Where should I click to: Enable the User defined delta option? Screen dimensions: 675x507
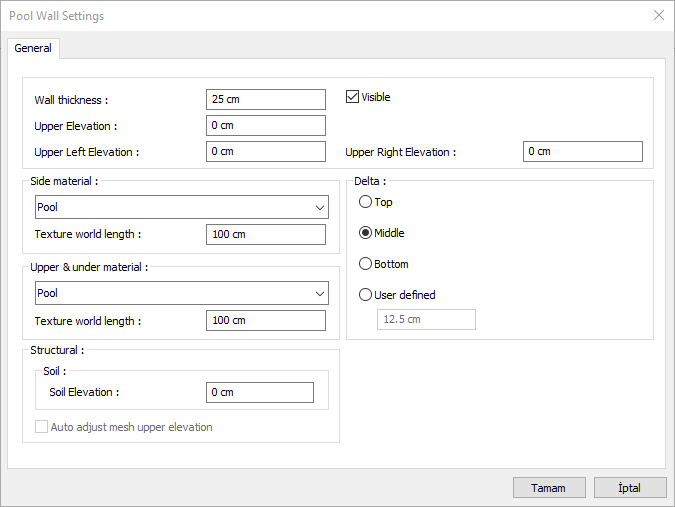(365, 295)
